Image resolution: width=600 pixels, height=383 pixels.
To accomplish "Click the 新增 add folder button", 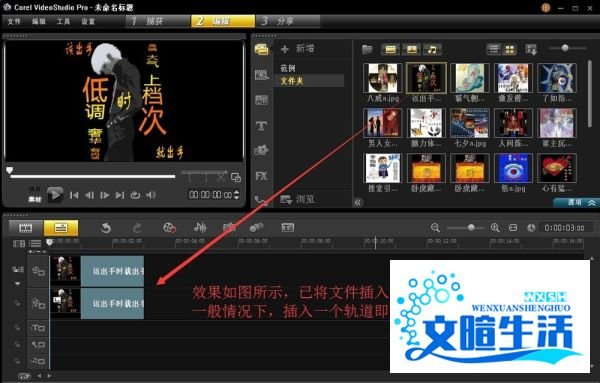I will click(297, 49).
